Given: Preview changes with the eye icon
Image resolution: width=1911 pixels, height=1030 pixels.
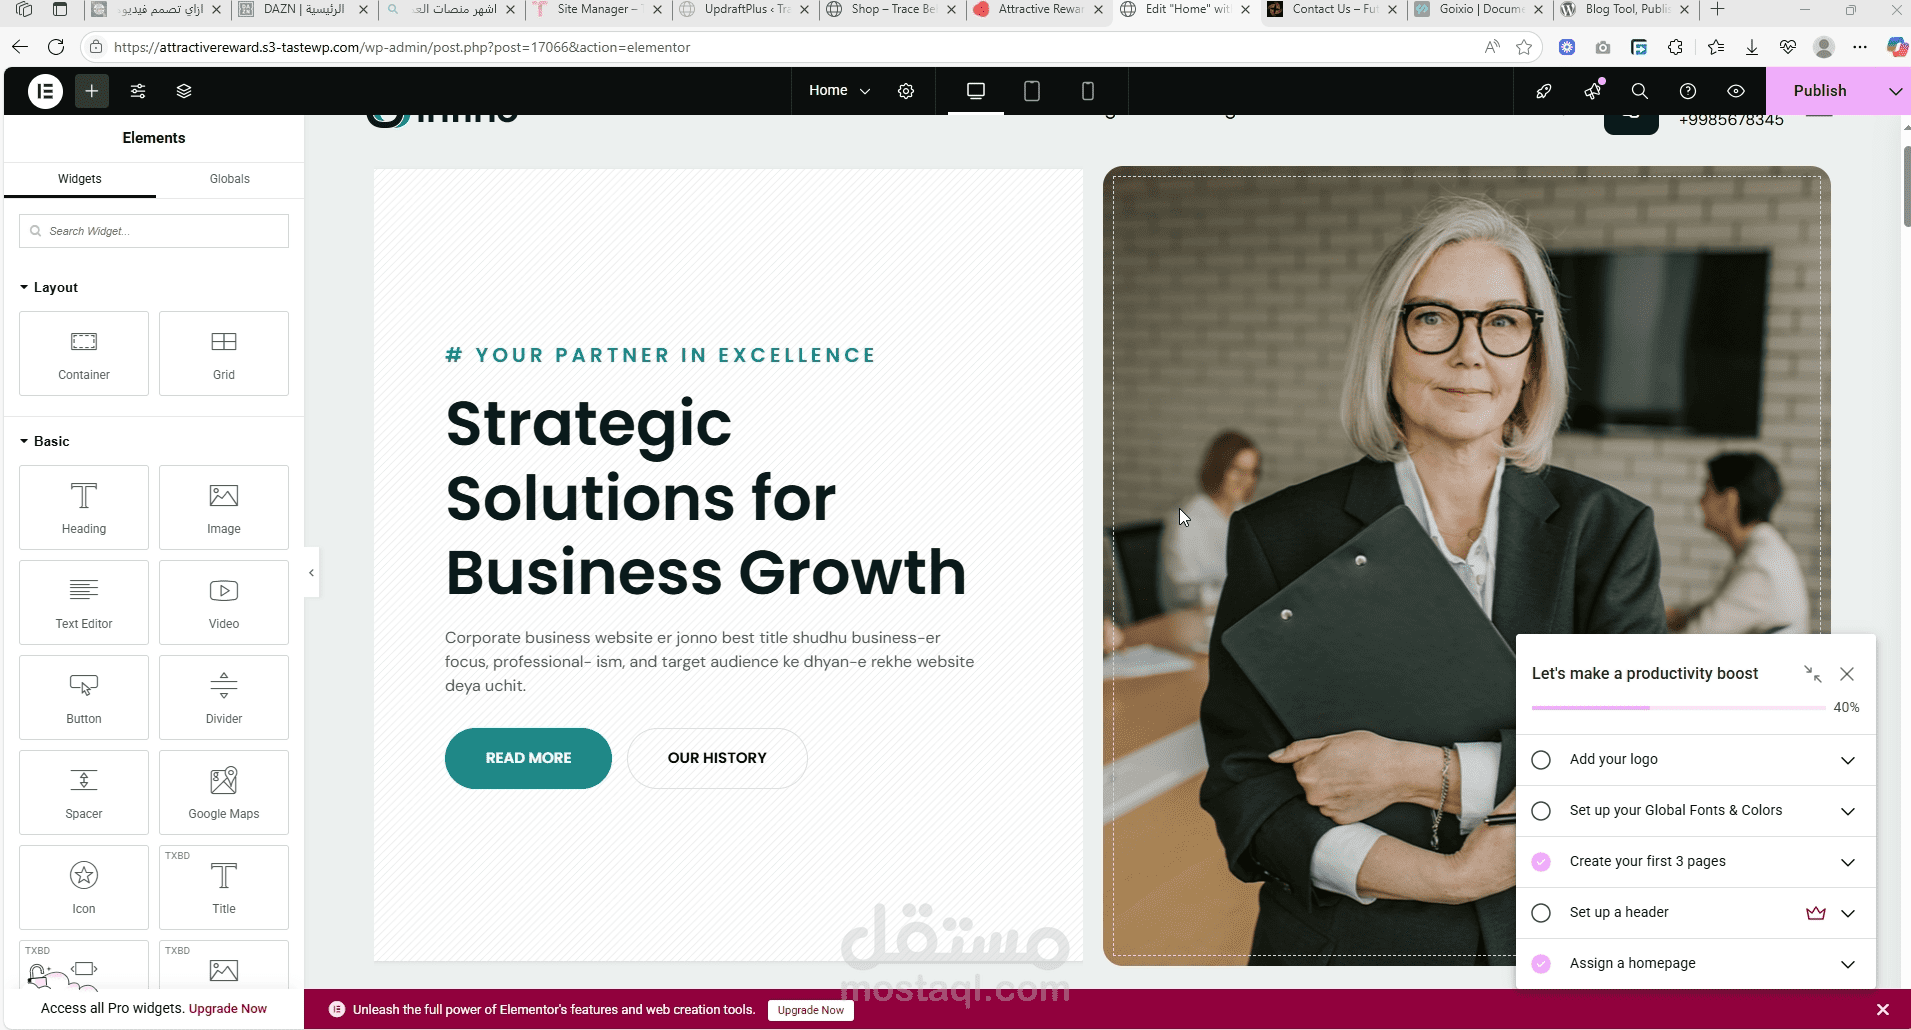Looking at the screenshot, I should pos(1736,91).
